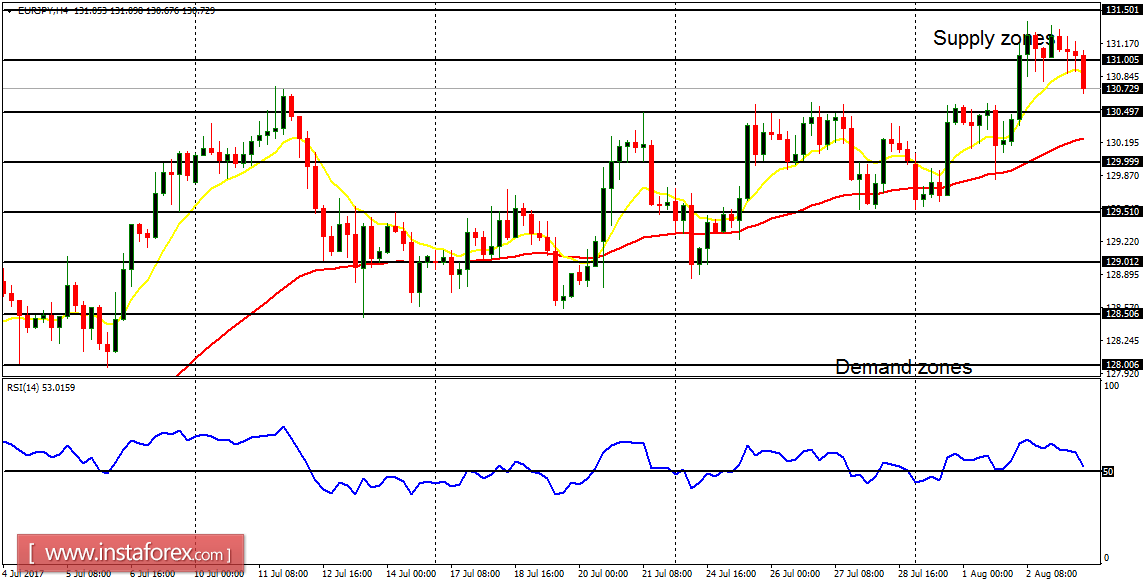Select the Demand zones label
Viewport: 1143px width, 585px height.
coord(903,367)
